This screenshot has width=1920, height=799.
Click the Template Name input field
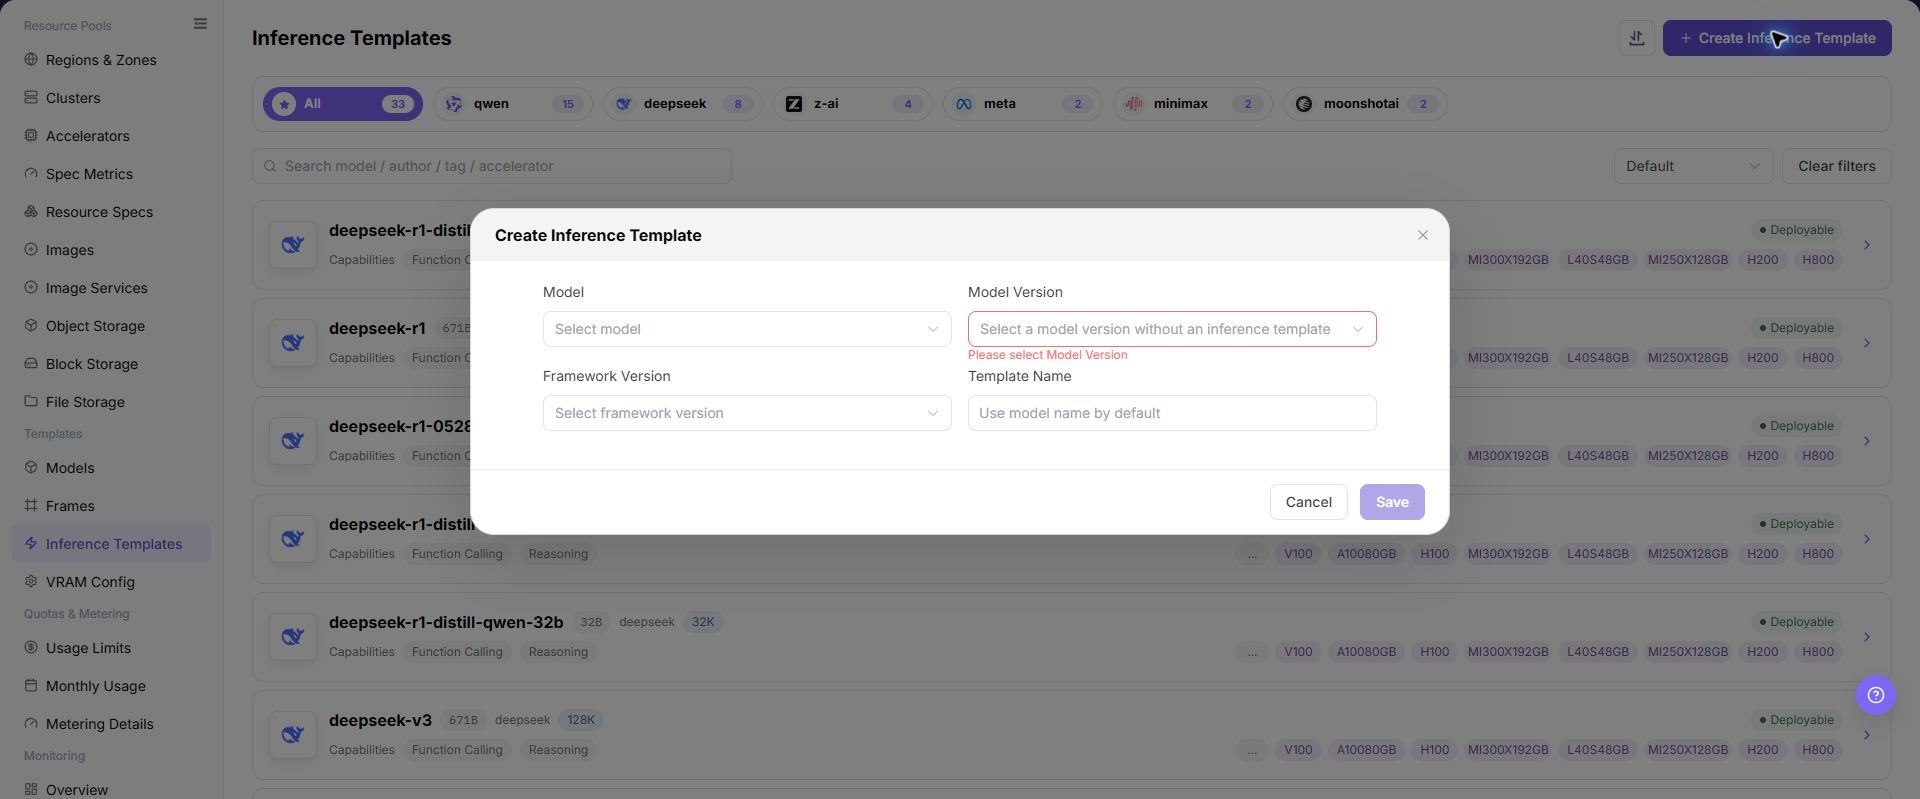click(x=1172, y=413)
